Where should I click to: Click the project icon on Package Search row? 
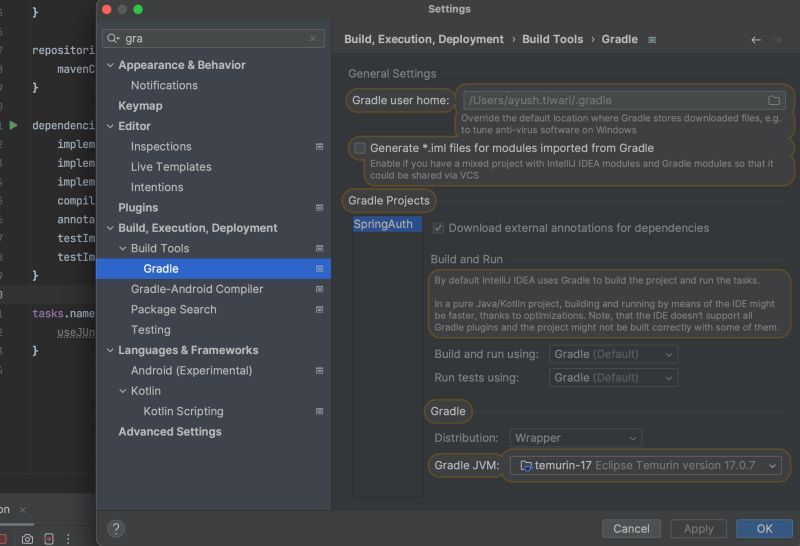pos(319,310)
